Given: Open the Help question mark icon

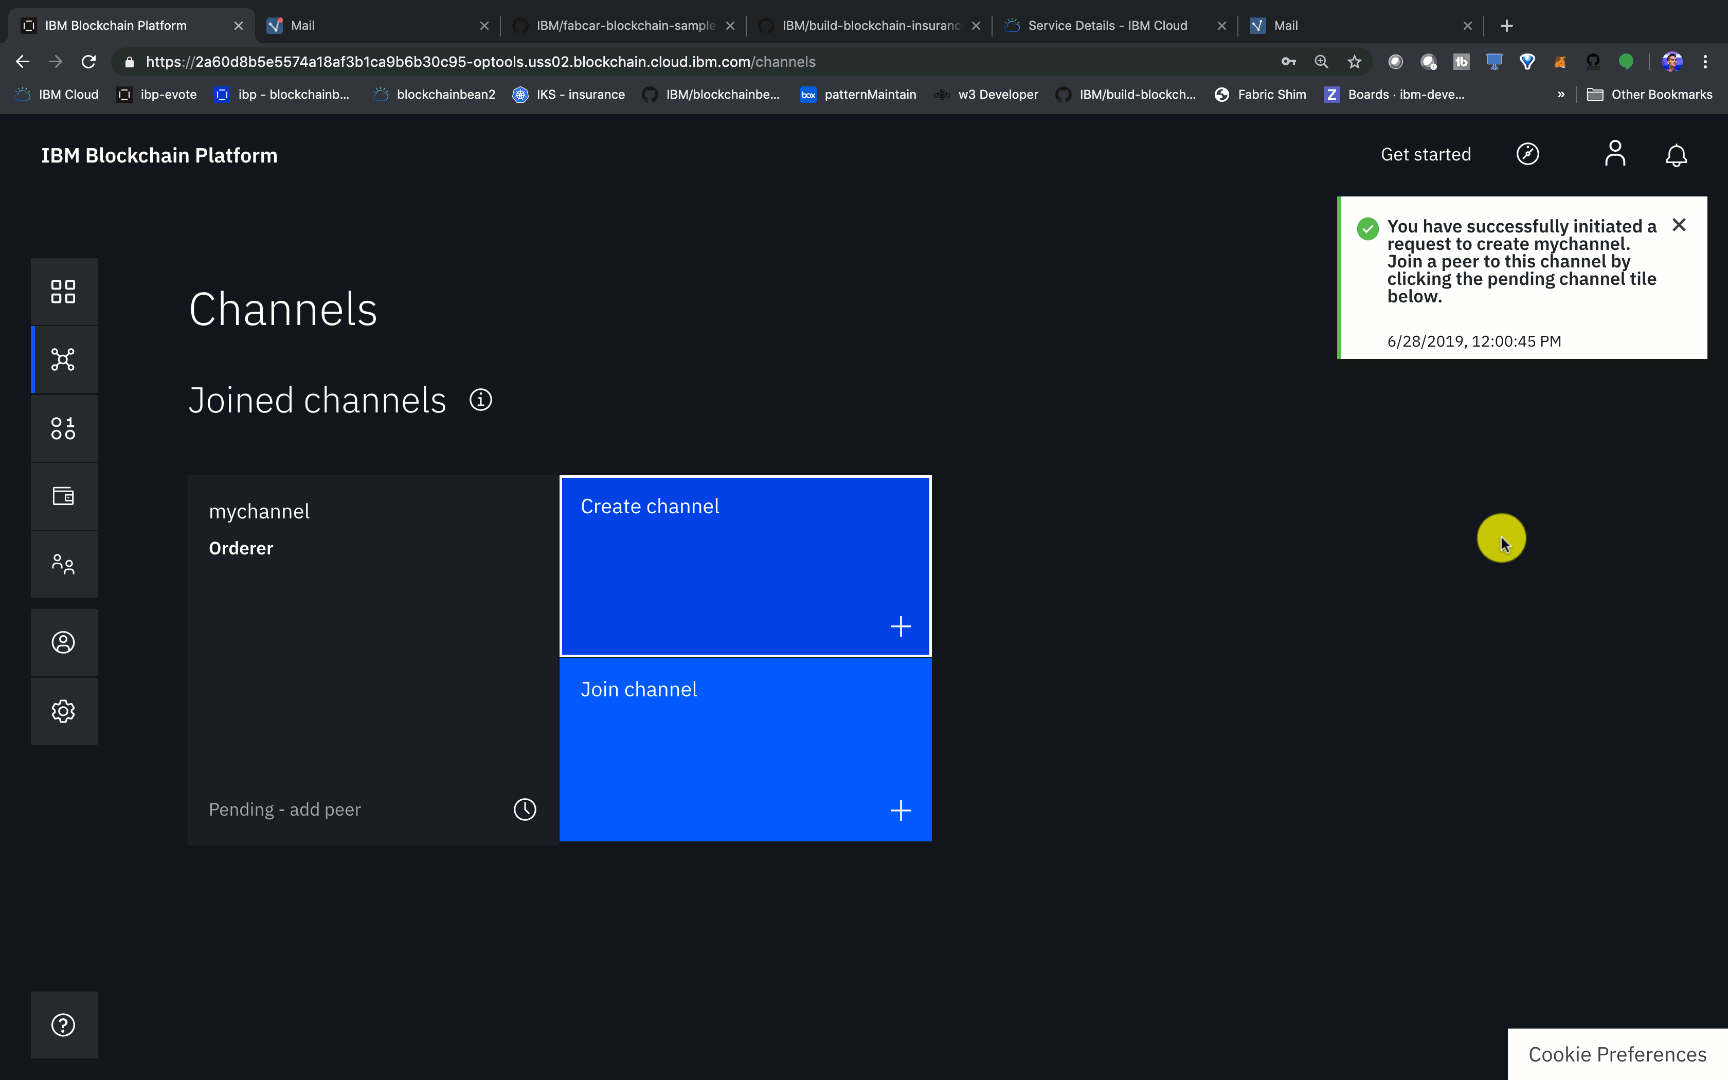Looking at the screenshot, I should point(63,1025).
